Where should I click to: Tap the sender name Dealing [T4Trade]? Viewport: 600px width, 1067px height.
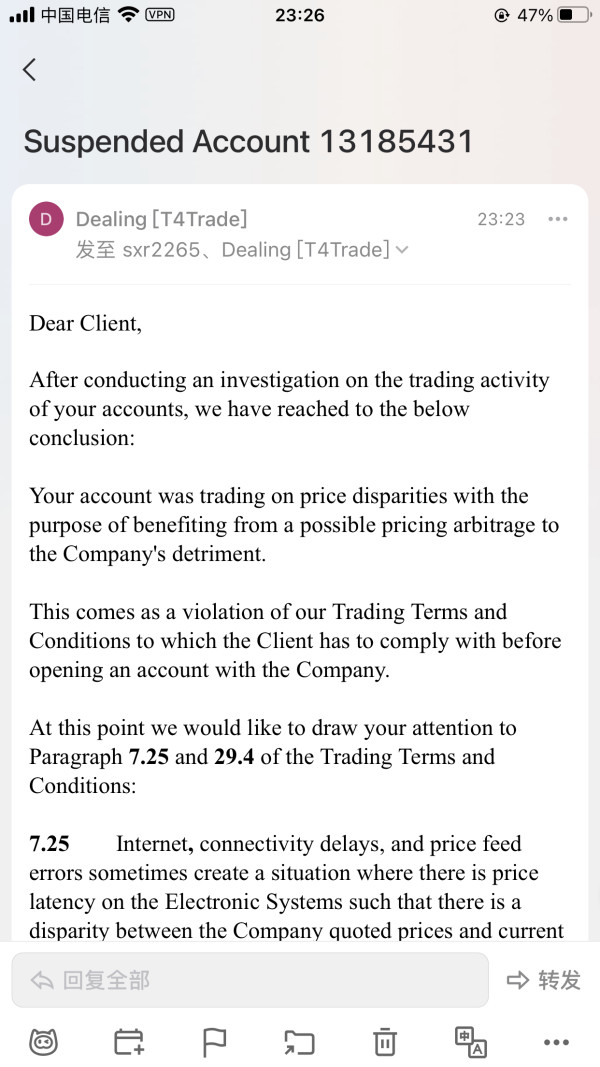pos(161,219)
